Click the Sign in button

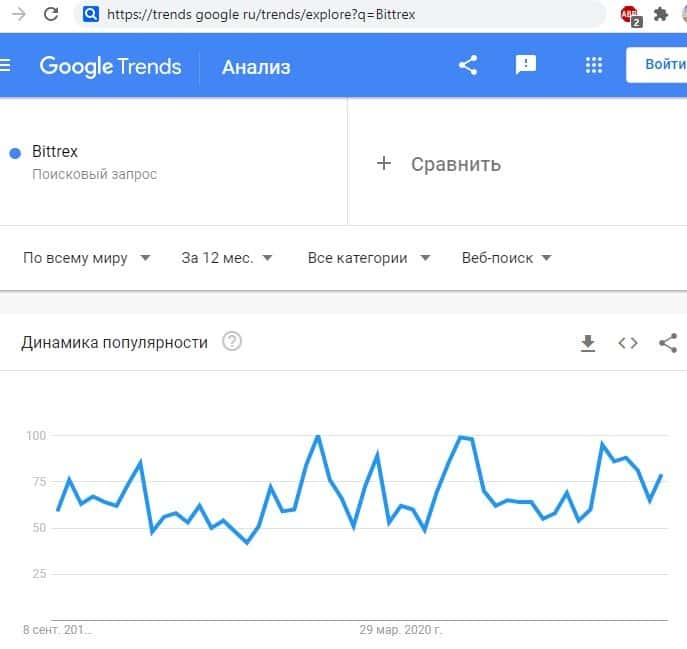click(x=662, y=65)
